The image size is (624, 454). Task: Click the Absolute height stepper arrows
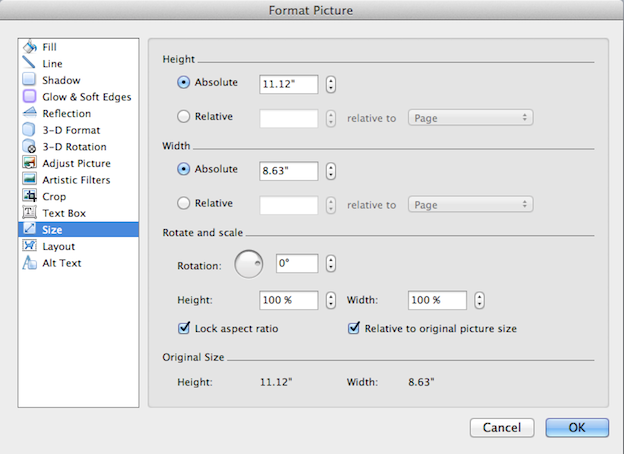coord(331,84)
